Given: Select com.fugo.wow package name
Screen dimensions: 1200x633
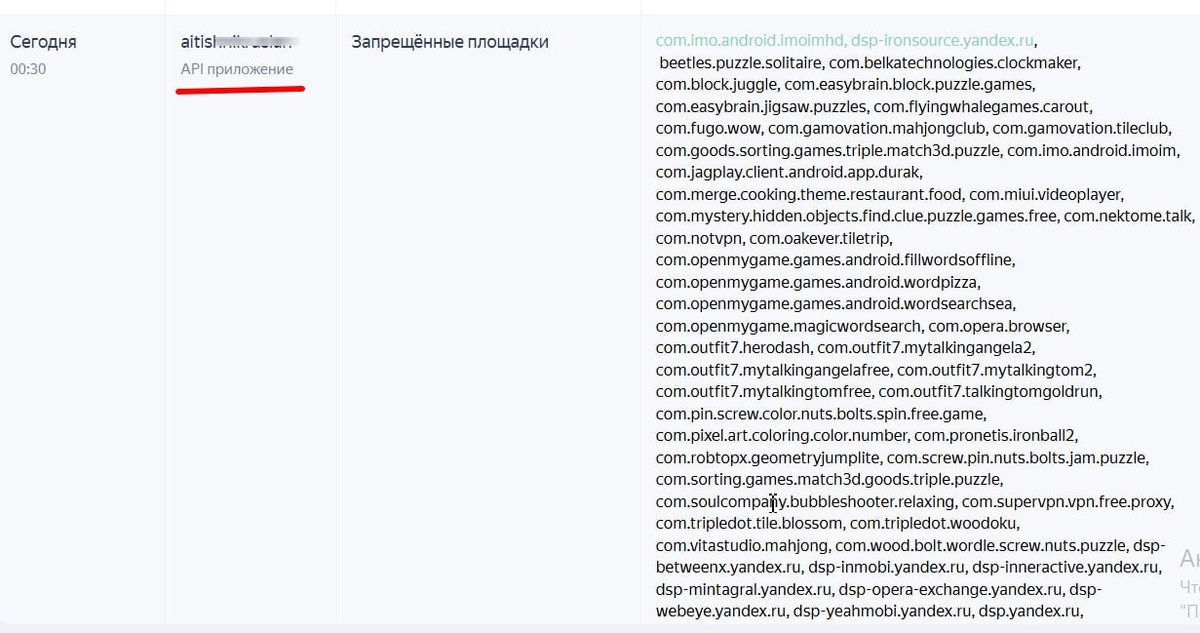Looking at the screenshot, I should click(x=709, y=129).
